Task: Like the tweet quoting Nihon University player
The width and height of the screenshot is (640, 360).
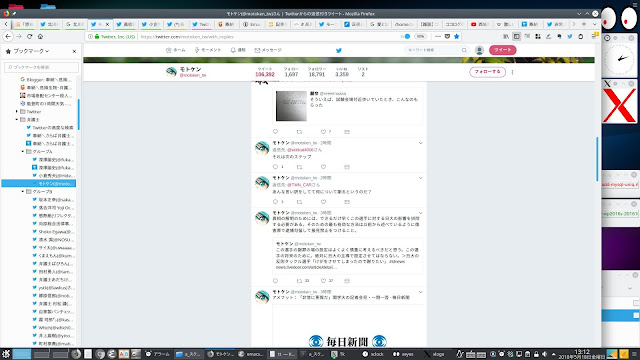Action: pyautogui.click(x=323, y=281)
